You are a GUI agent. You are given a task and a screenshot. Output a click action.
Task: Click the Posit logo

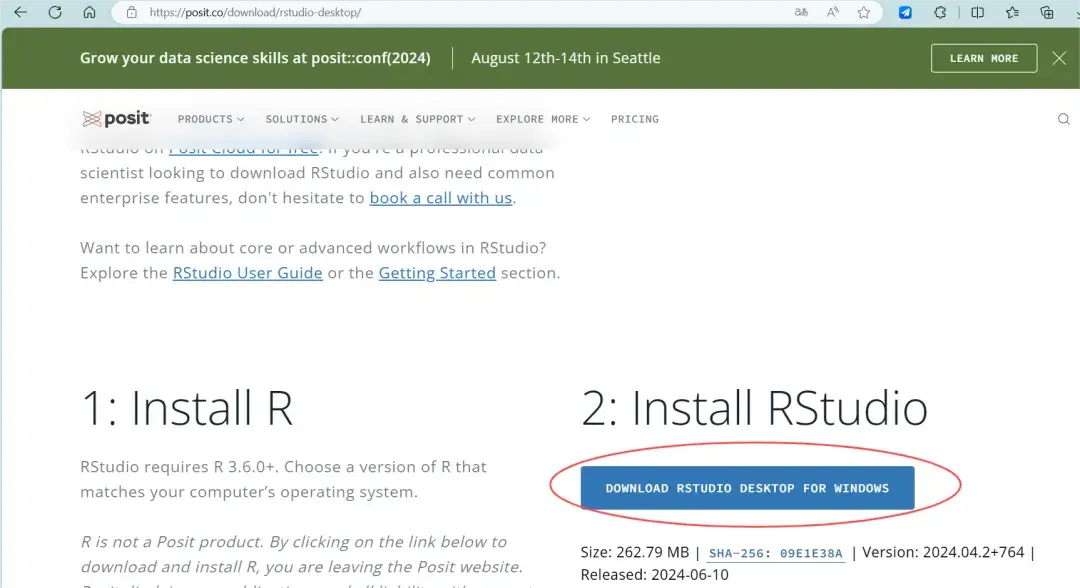click(116, 119)
